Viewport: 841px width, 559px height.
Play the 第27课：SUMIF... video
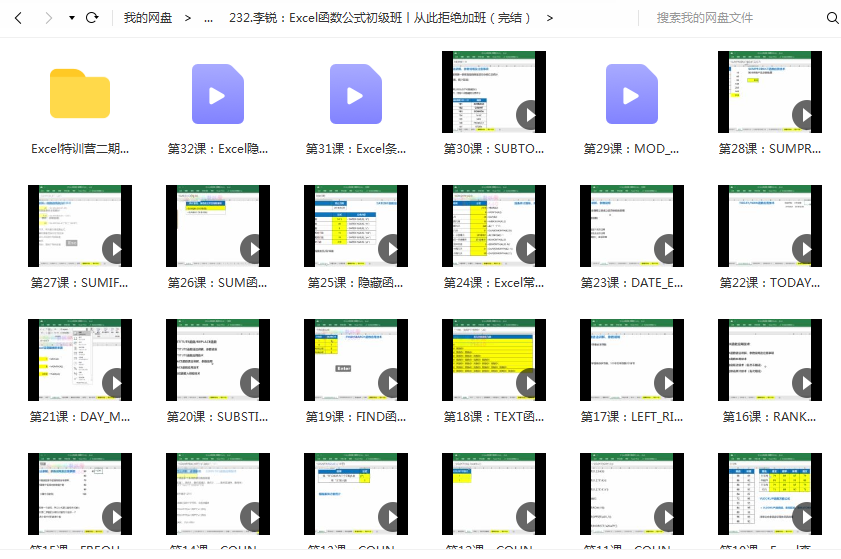[x=80, y=226]
